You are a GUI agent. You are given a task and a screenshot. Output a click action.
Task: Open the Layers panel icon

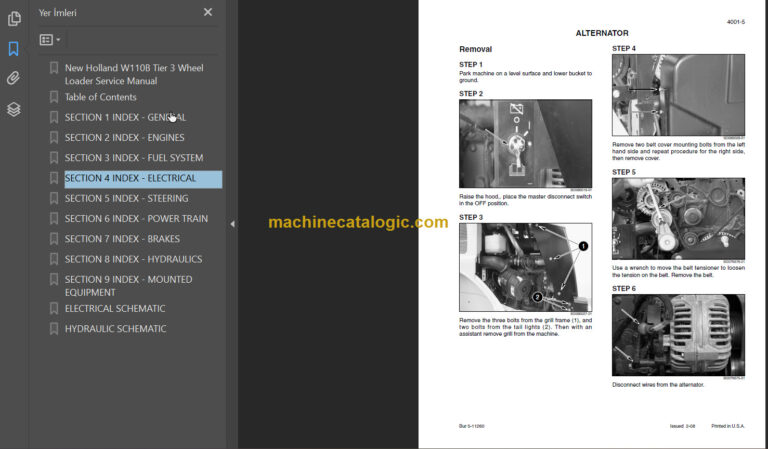[14, 109]
